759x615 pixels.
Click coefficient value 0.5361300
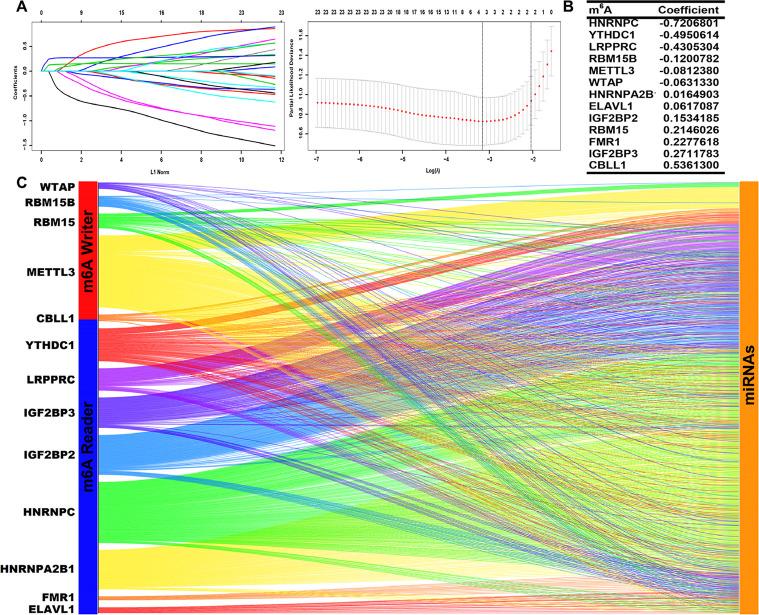(x=691, y=165)
